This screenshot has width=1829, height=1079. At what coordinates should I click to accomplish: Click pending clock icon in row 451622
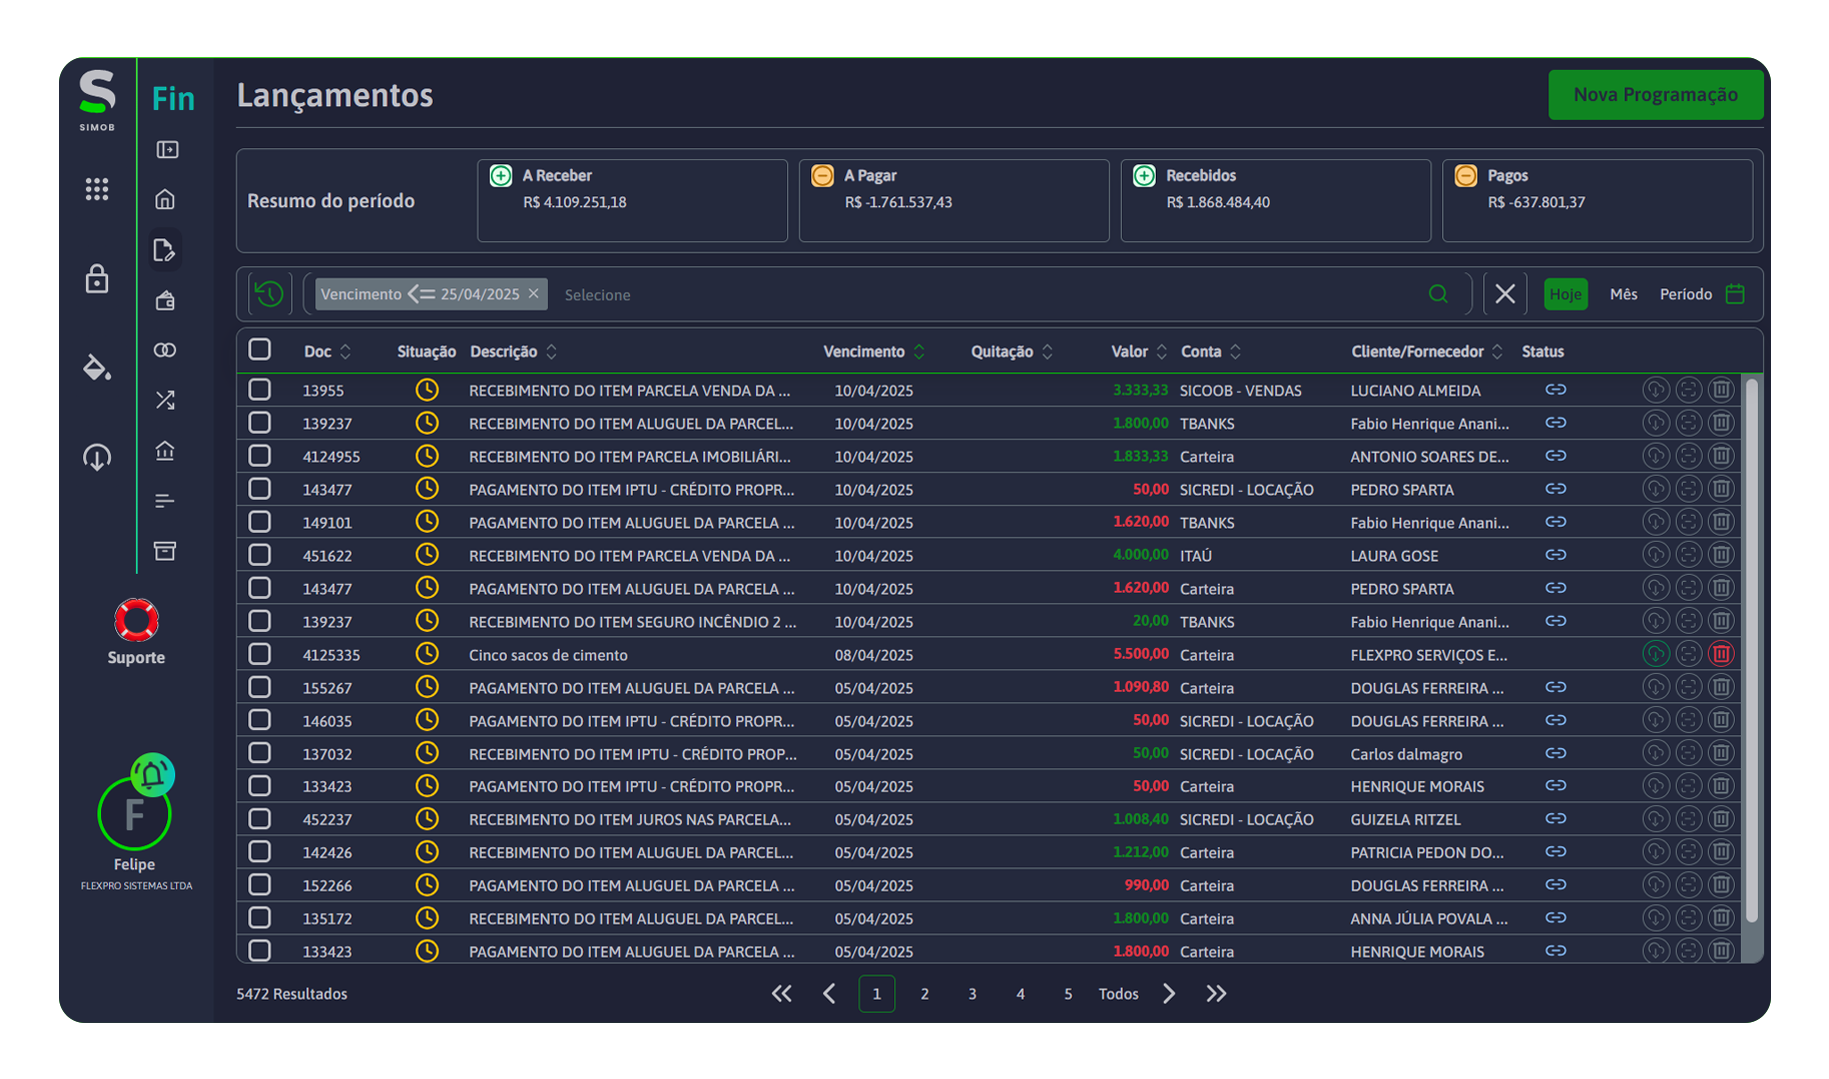click(427, 554)
